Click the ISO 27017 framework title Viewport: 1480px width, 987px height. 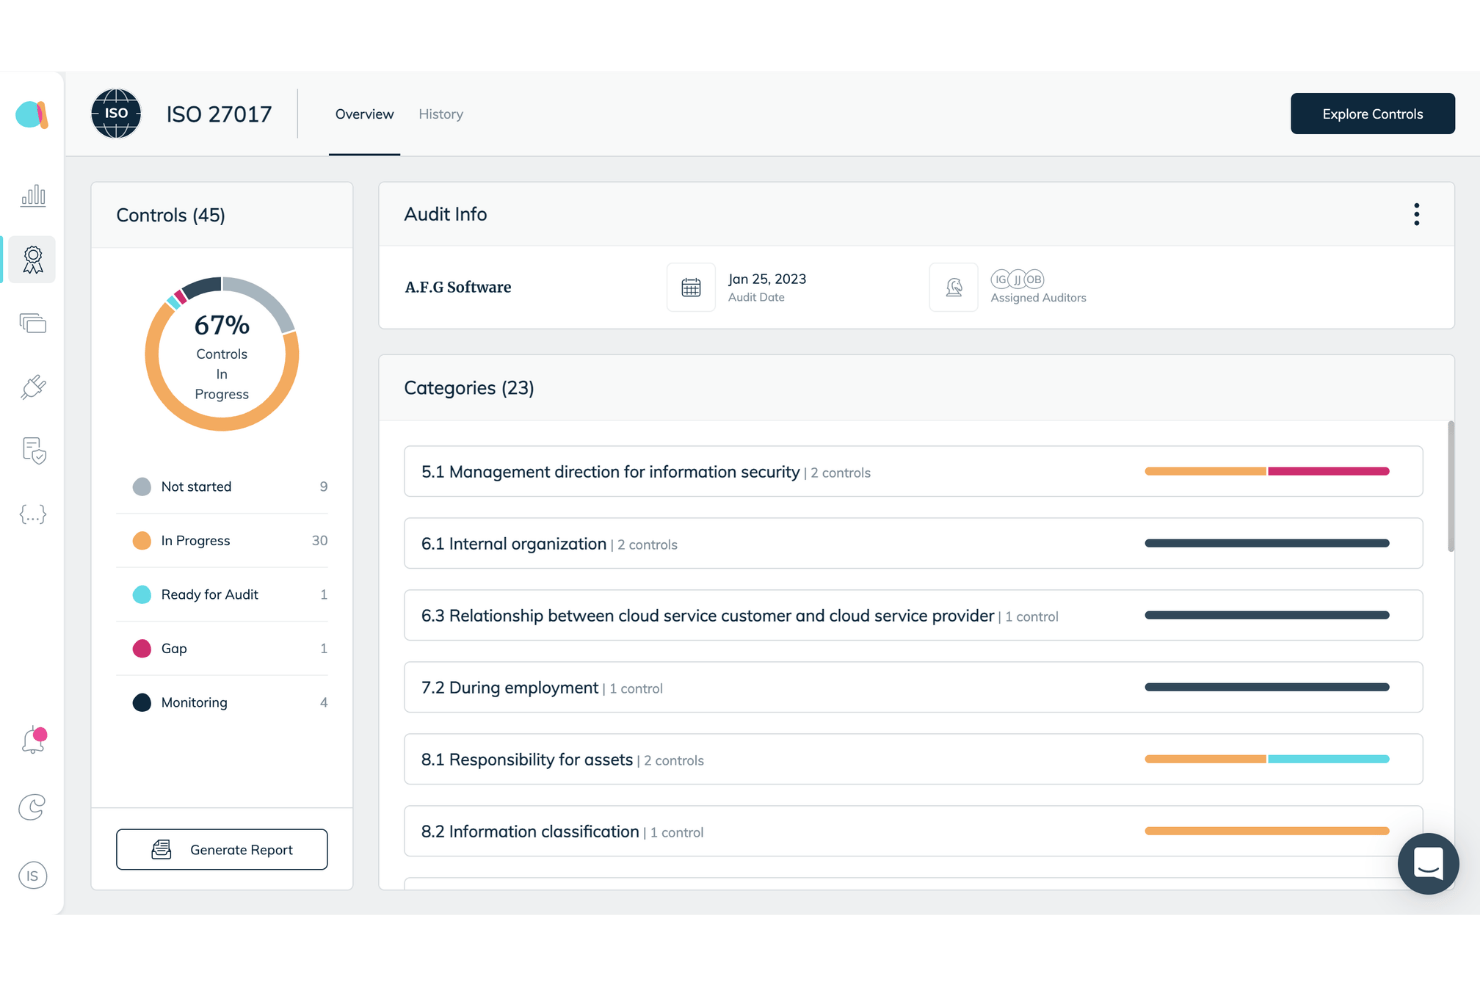pyautogui.click(x=219, y=114)
